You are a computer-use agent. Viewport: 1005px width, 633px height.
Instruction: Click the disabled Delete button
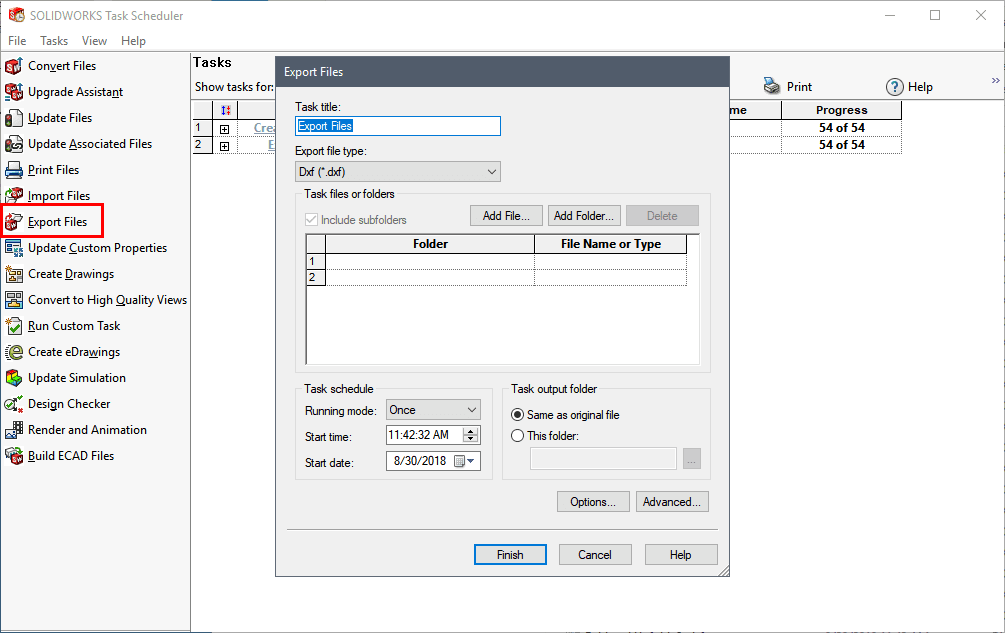(x=662, y=216)
